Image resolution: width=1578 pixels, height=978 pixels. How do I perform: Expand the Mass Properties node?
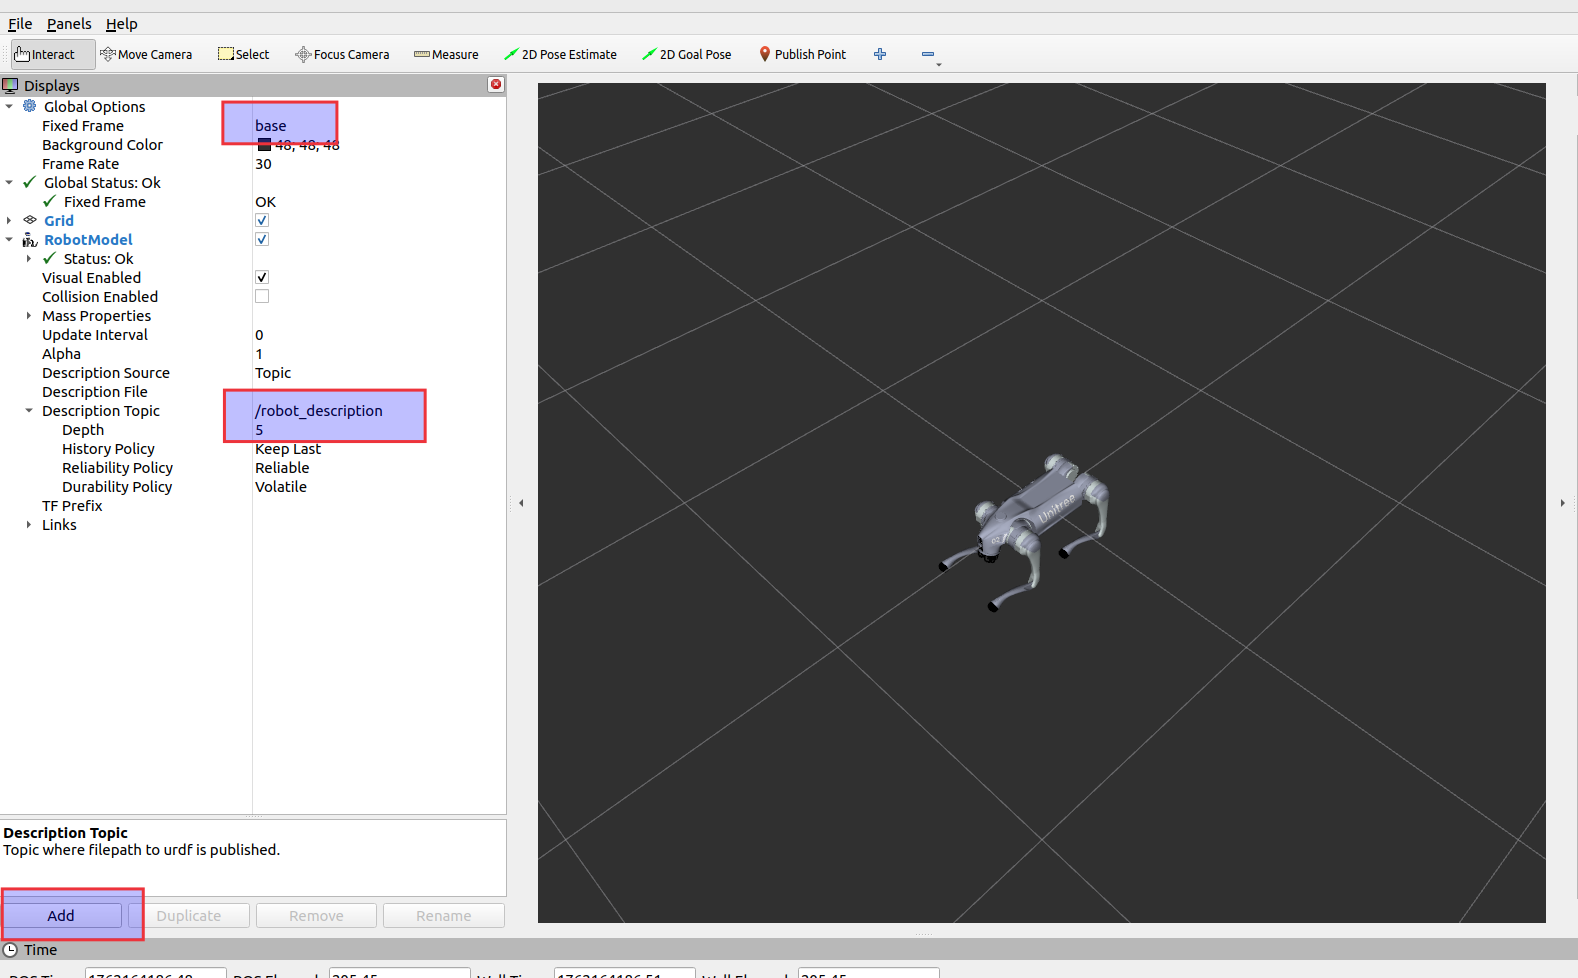click(x=29, y=315)
